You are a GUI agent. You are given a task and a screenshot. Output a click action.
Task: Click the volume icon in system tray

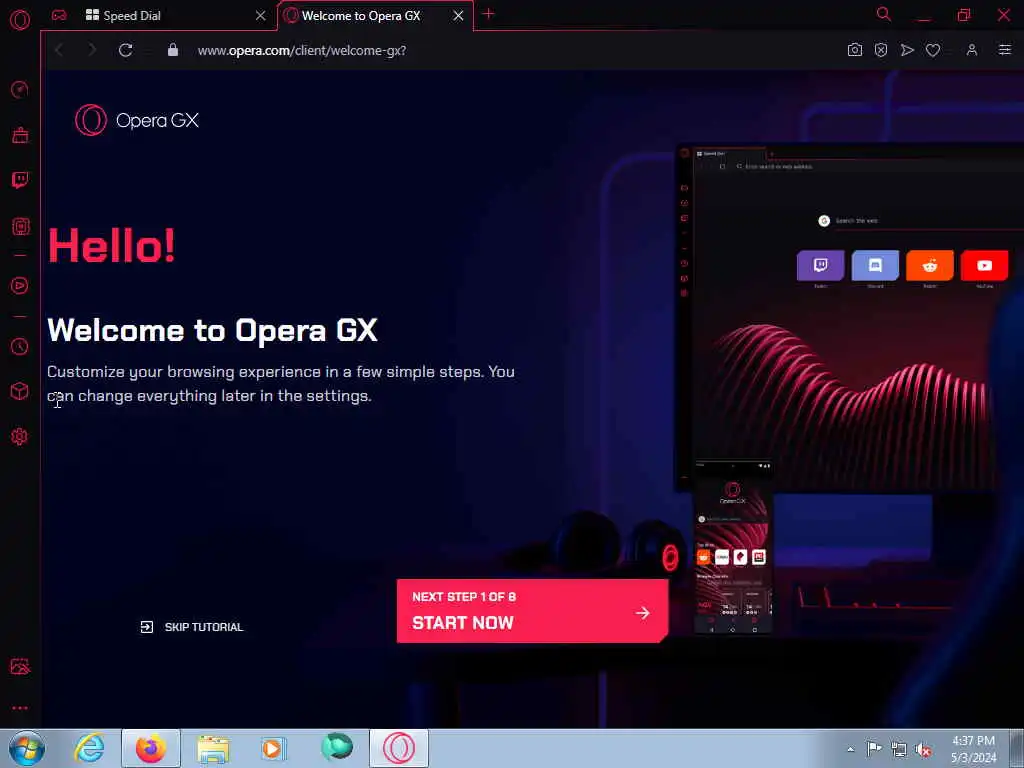[923, 750]
